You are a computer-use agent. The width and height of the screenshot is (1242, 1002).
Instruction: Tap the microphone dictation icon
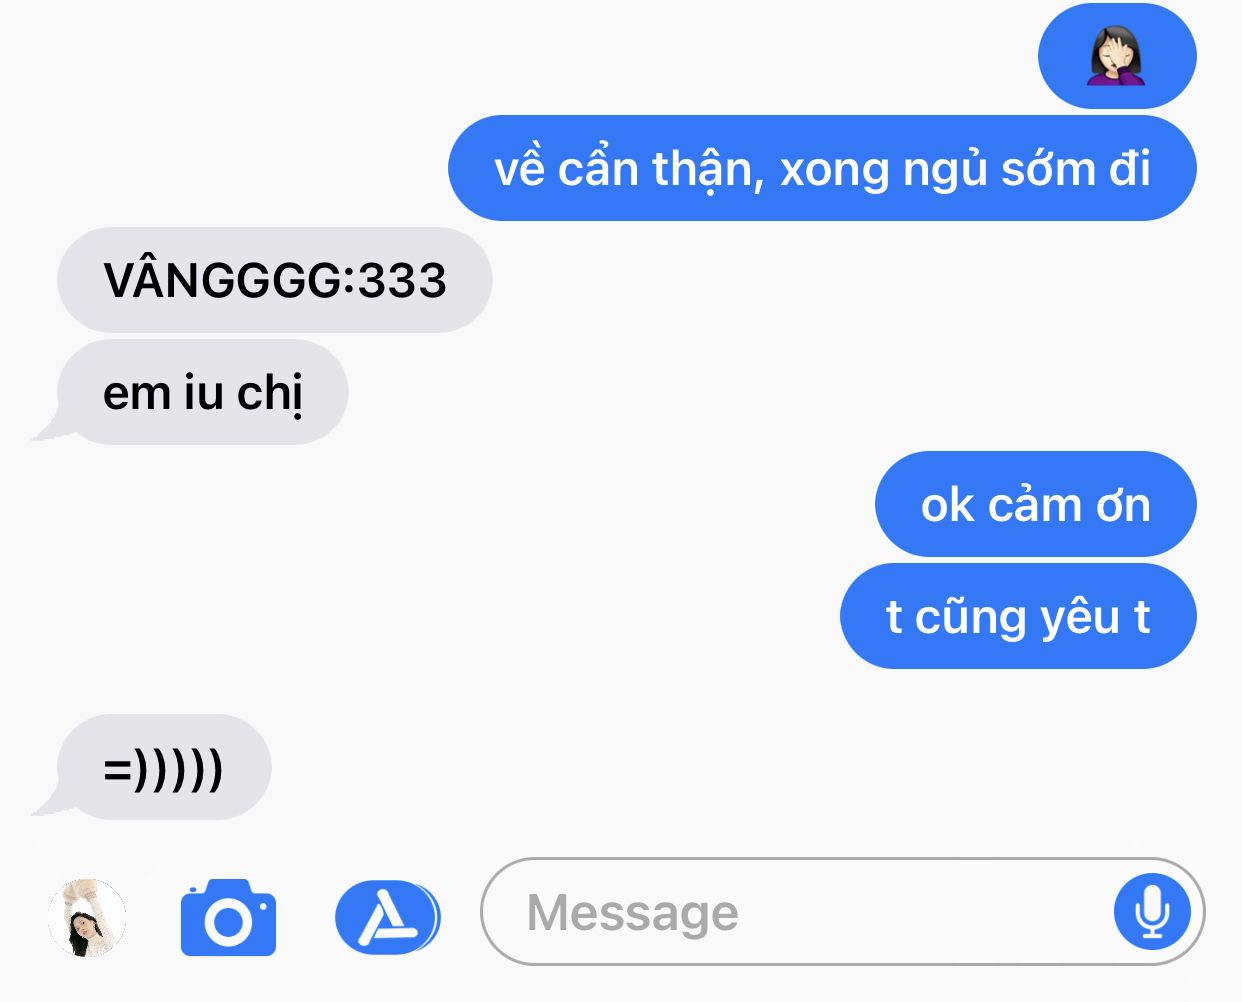1152,912
